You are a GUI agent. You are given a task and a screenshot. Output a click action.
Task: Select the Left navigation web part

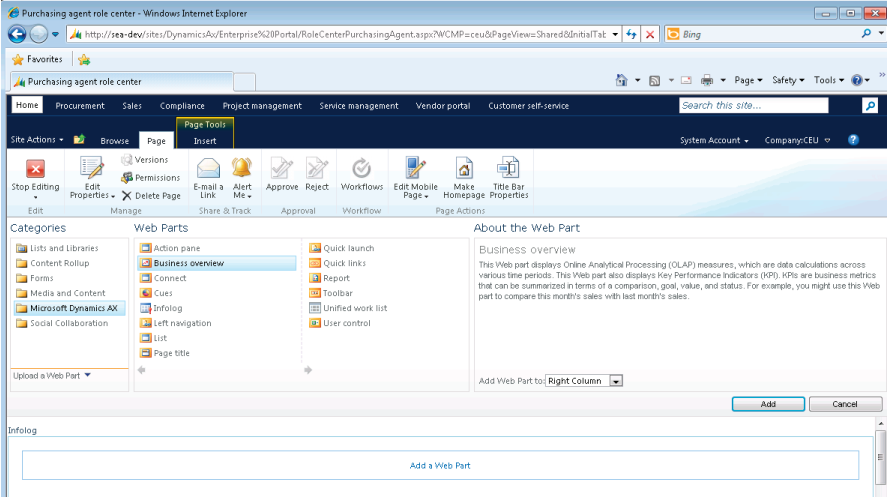pyautogui.click(x=176, y=323)
